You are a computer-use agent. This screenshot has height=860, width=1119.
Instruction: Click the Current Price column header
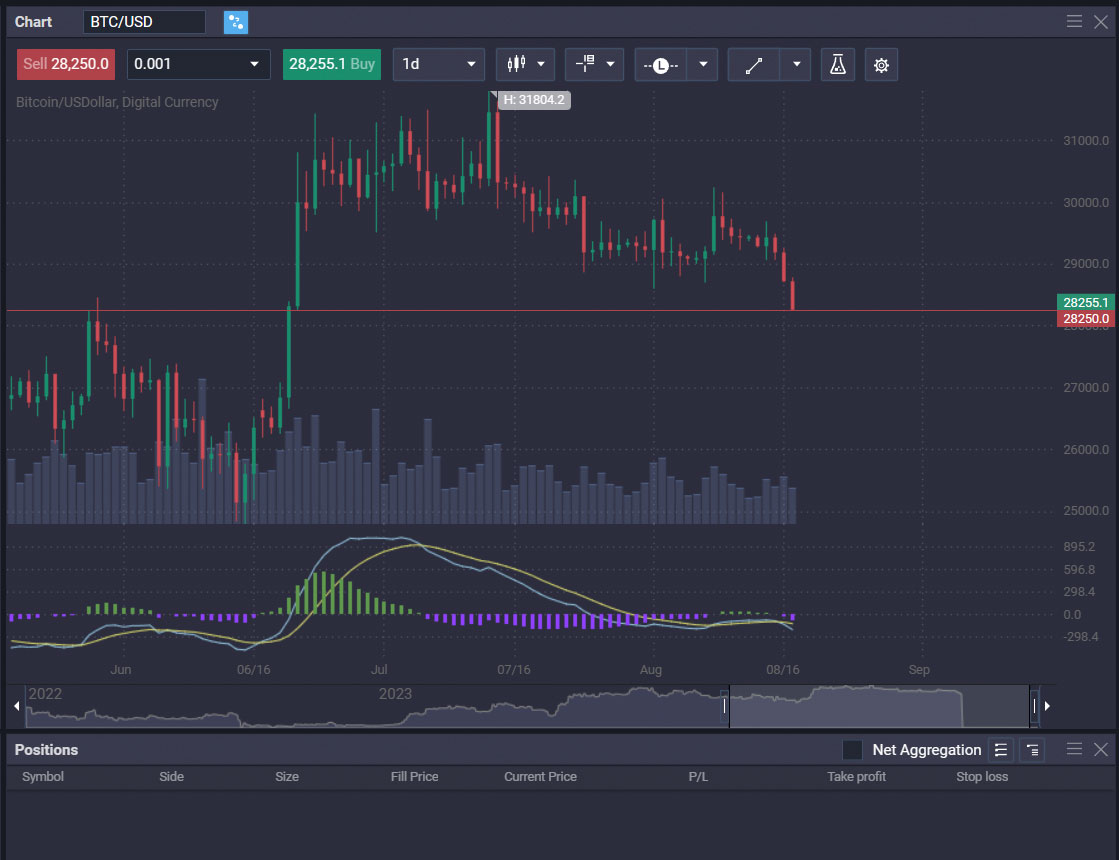coord(540,776)
